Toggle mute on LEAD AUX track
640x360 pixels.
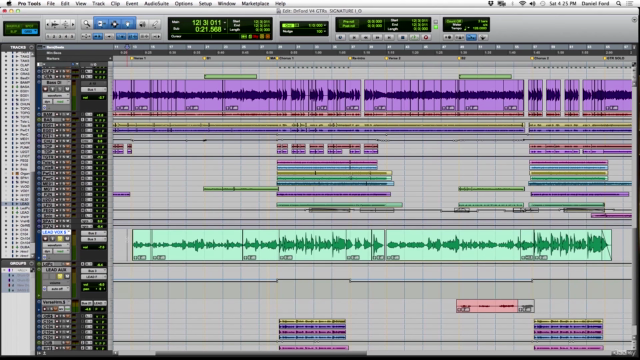[67, 276]
